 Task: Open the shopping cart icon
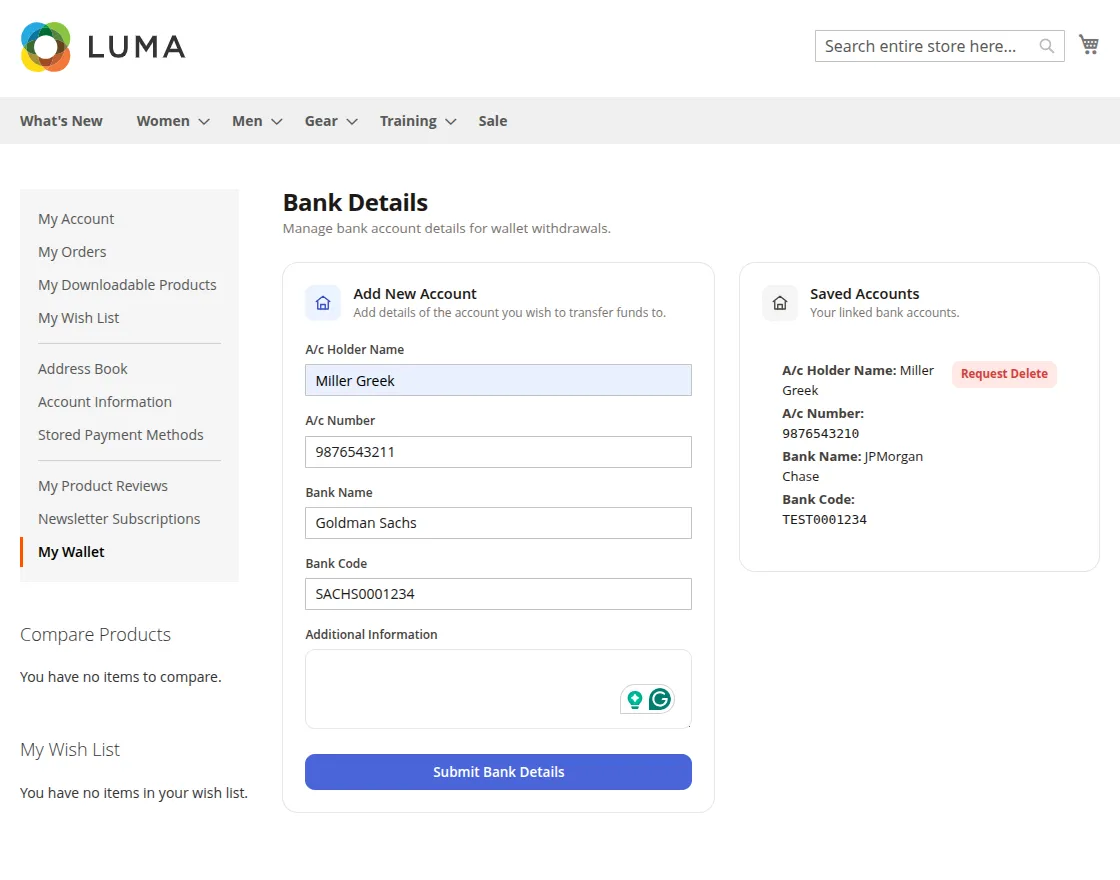coord(1089,45)
